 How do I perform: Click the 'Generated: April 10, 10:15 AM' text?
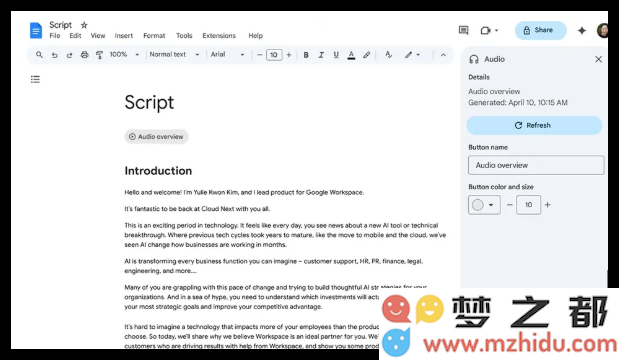[x=518, y=103]
